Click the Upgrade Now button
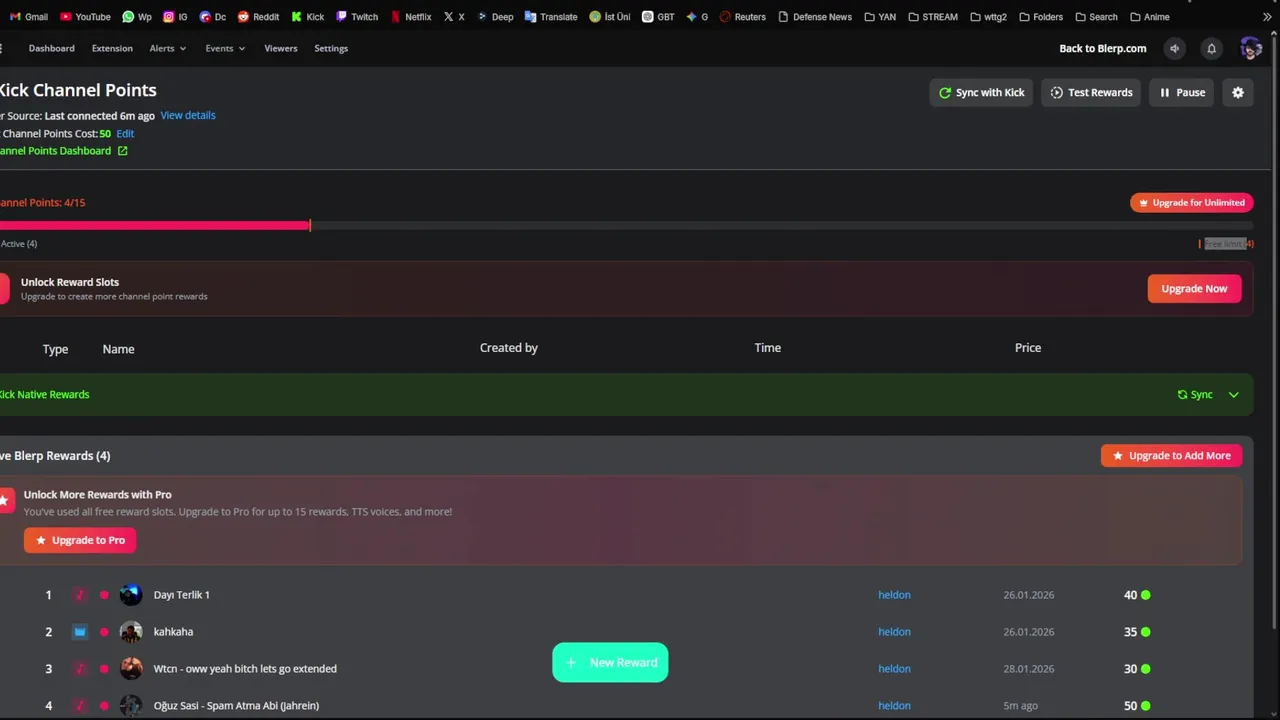Screen dimensions: 1280x720 click(x=1194, y=288)
